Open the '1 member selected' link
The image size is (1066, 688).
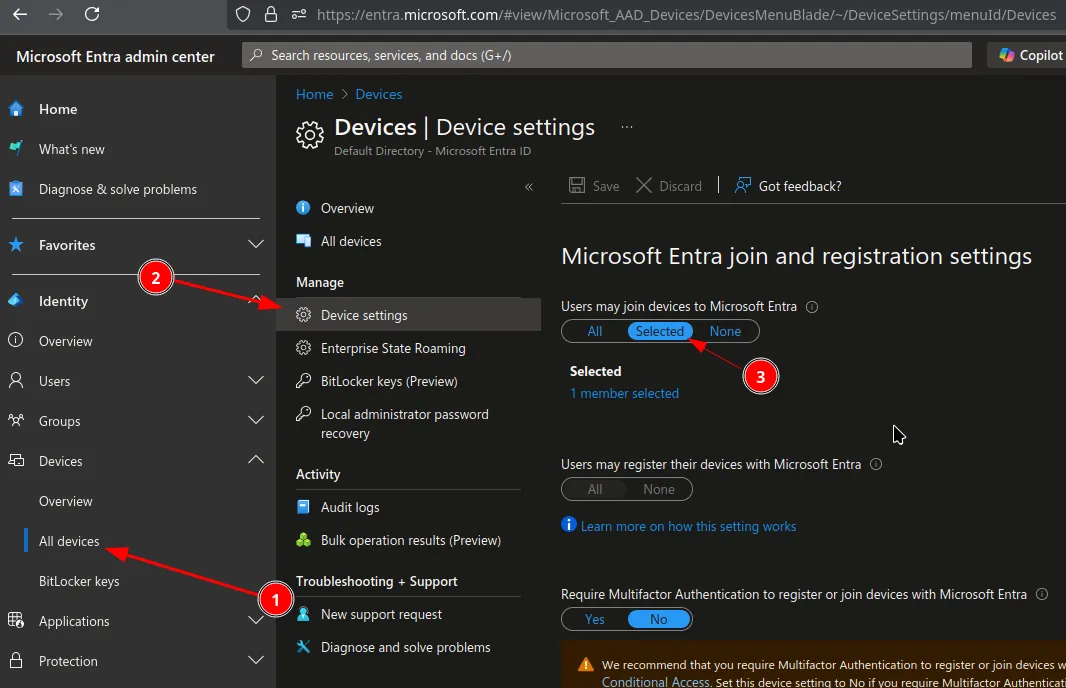[624, 393]
